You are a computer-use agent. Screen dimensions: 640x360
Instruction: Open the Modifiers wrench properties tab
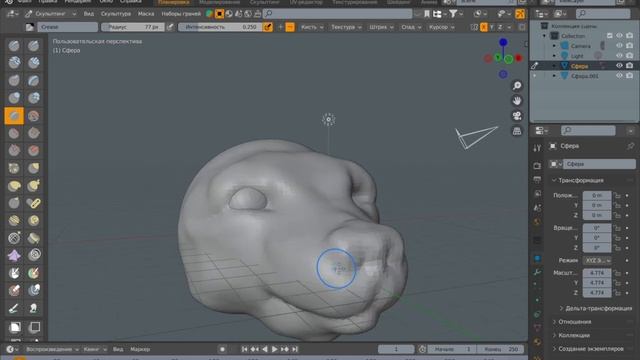click(x=537, y=272)
